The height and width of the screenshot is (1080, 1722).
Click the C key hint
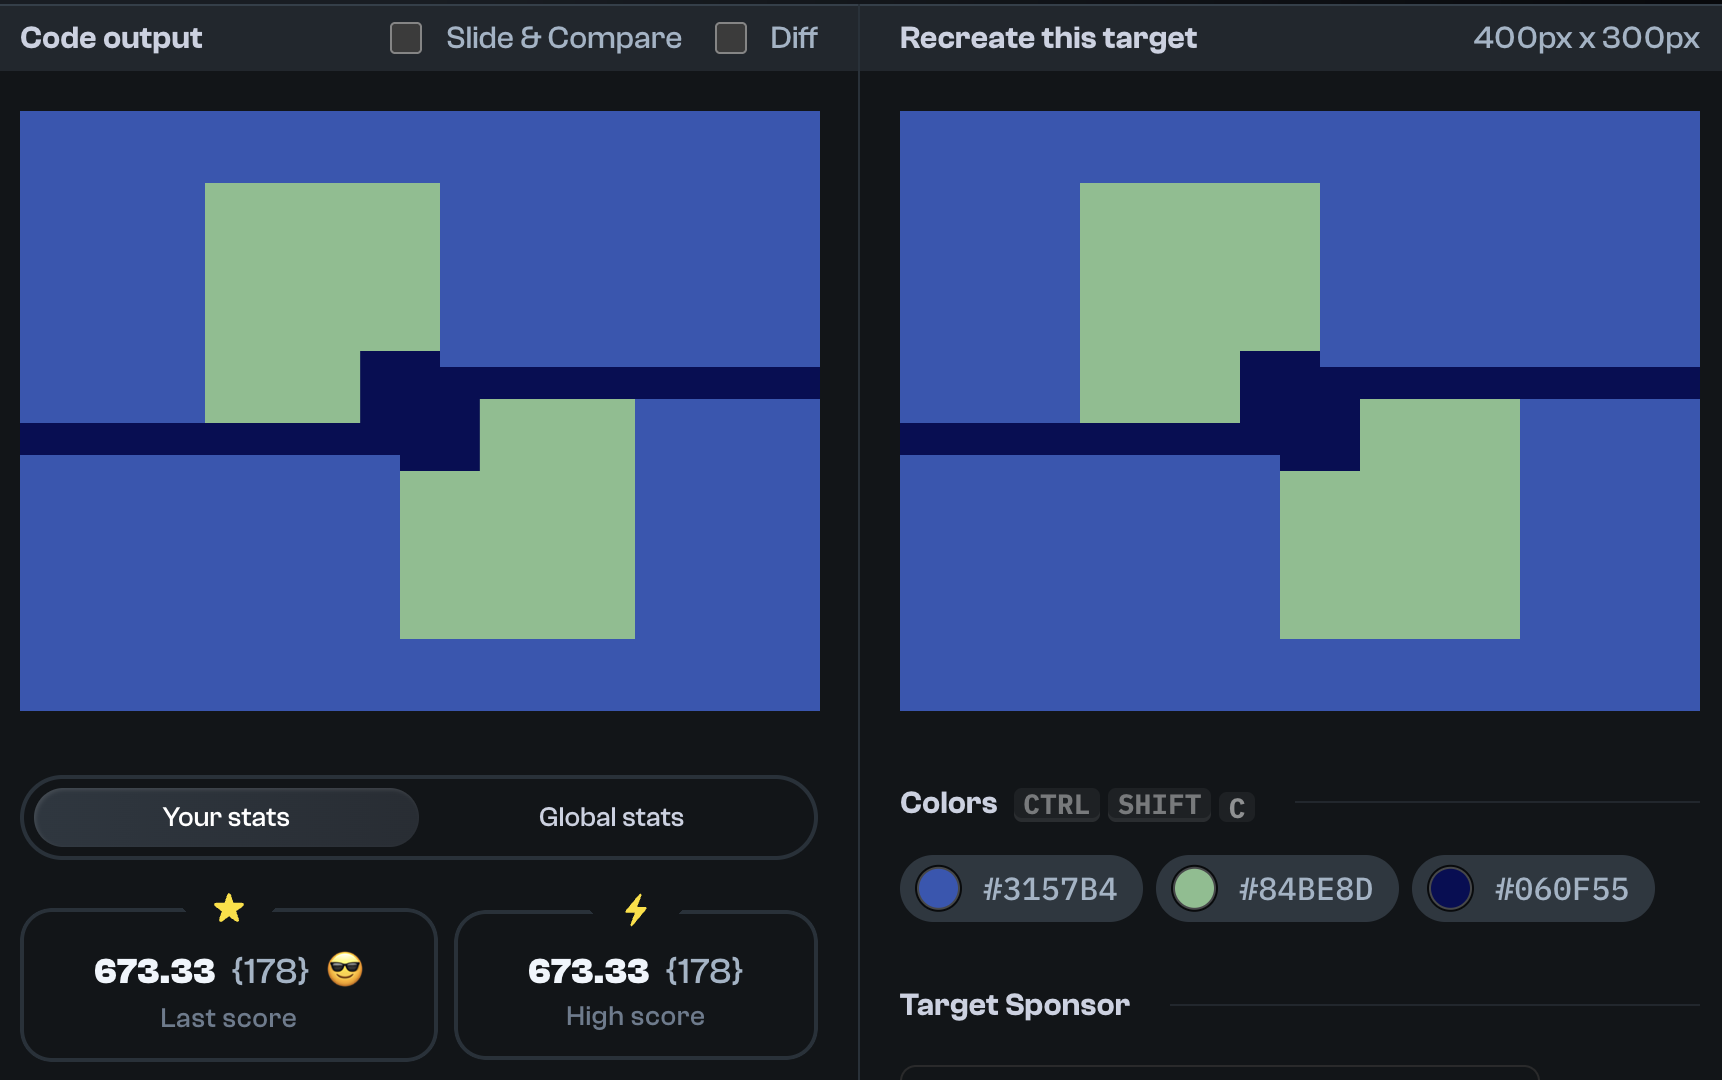tap(1237, 807)
